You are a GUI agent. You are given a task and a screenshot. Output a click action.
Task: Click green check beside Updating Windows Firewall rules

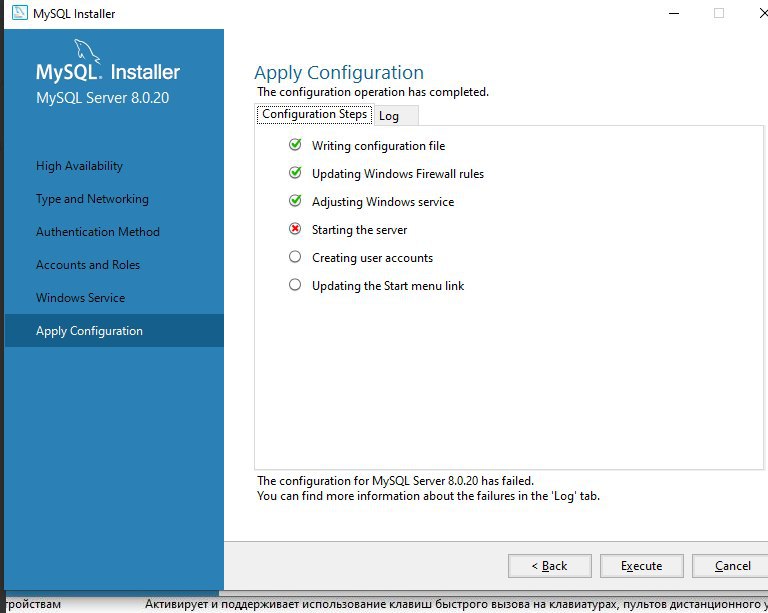[295, 172]
